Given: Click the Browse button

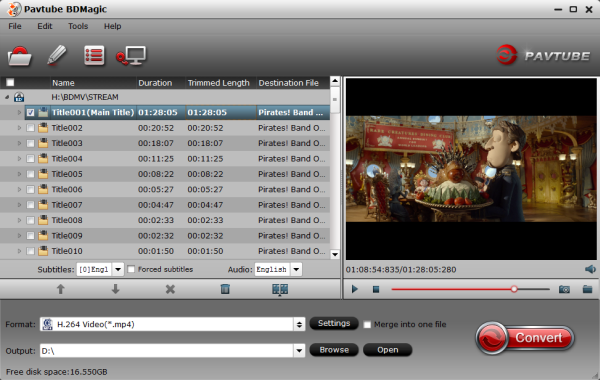Looking at the screenshot, I should [334, 350].
